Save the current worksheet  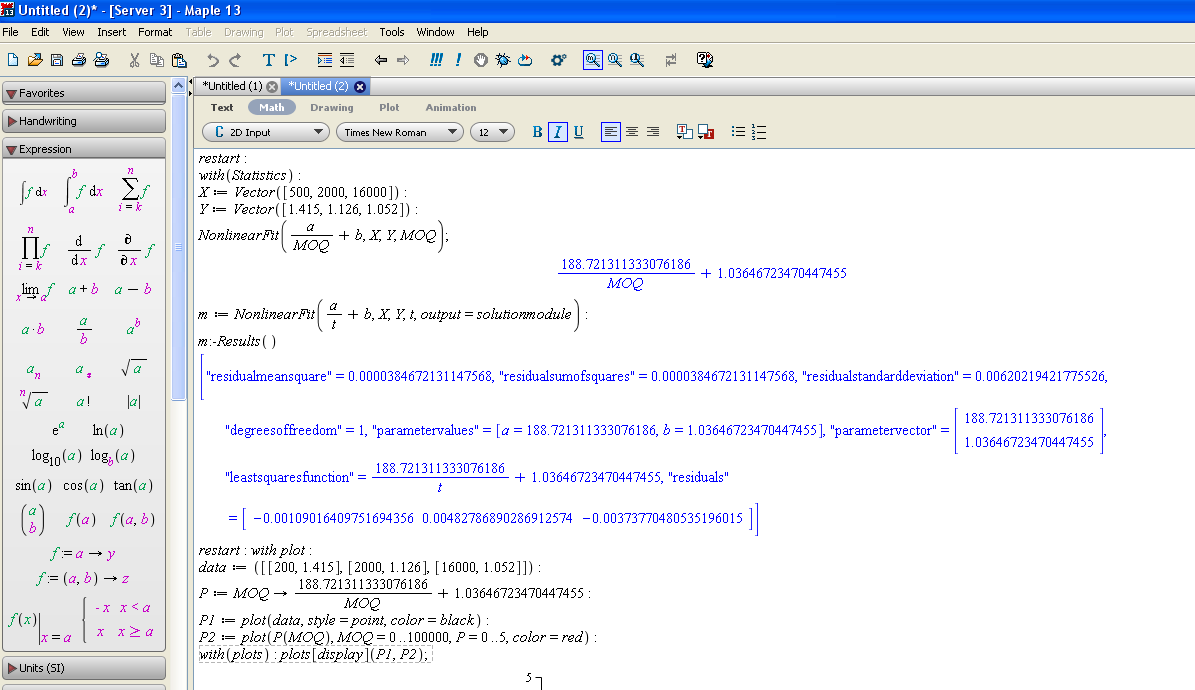pyautogui.click(x=56, y=60)
